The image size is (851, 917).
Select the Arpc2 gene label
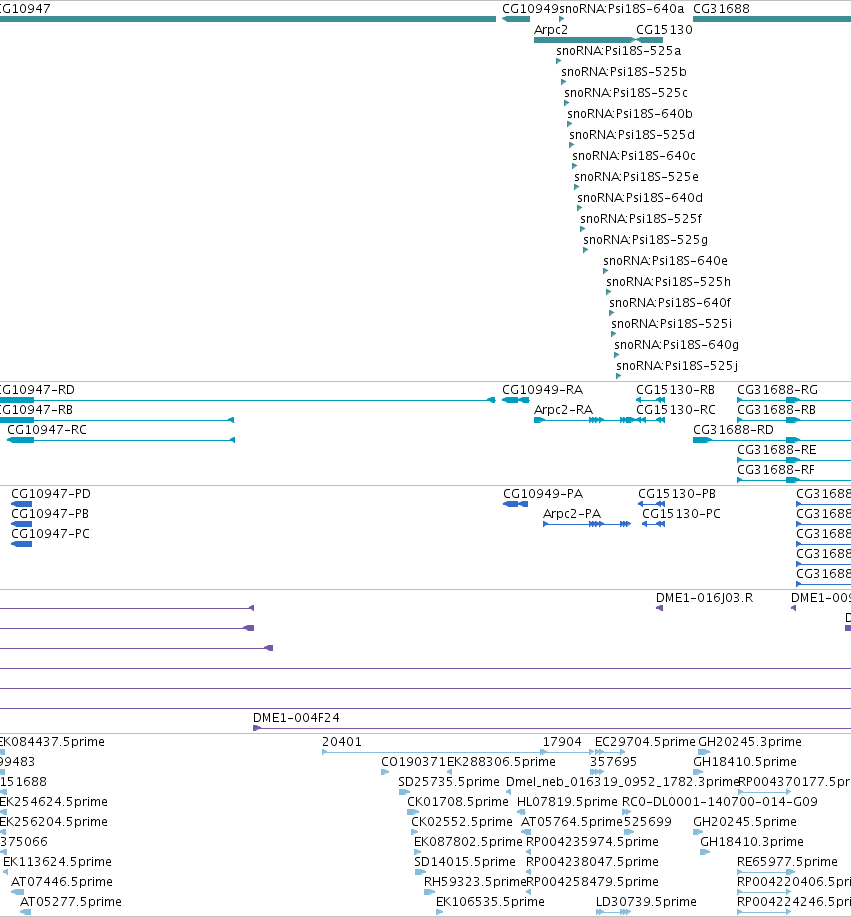(551, 30)
